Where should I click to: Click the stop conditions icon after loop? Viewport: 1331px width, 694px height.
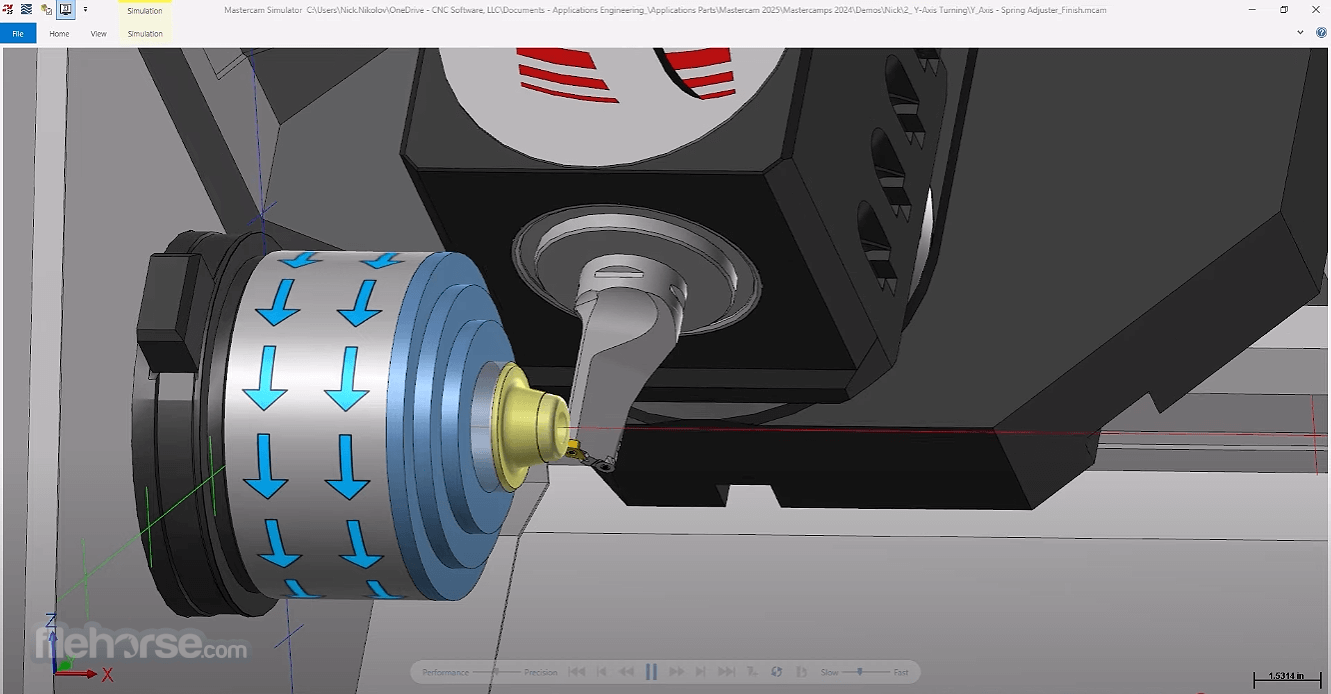coord(801,672)
